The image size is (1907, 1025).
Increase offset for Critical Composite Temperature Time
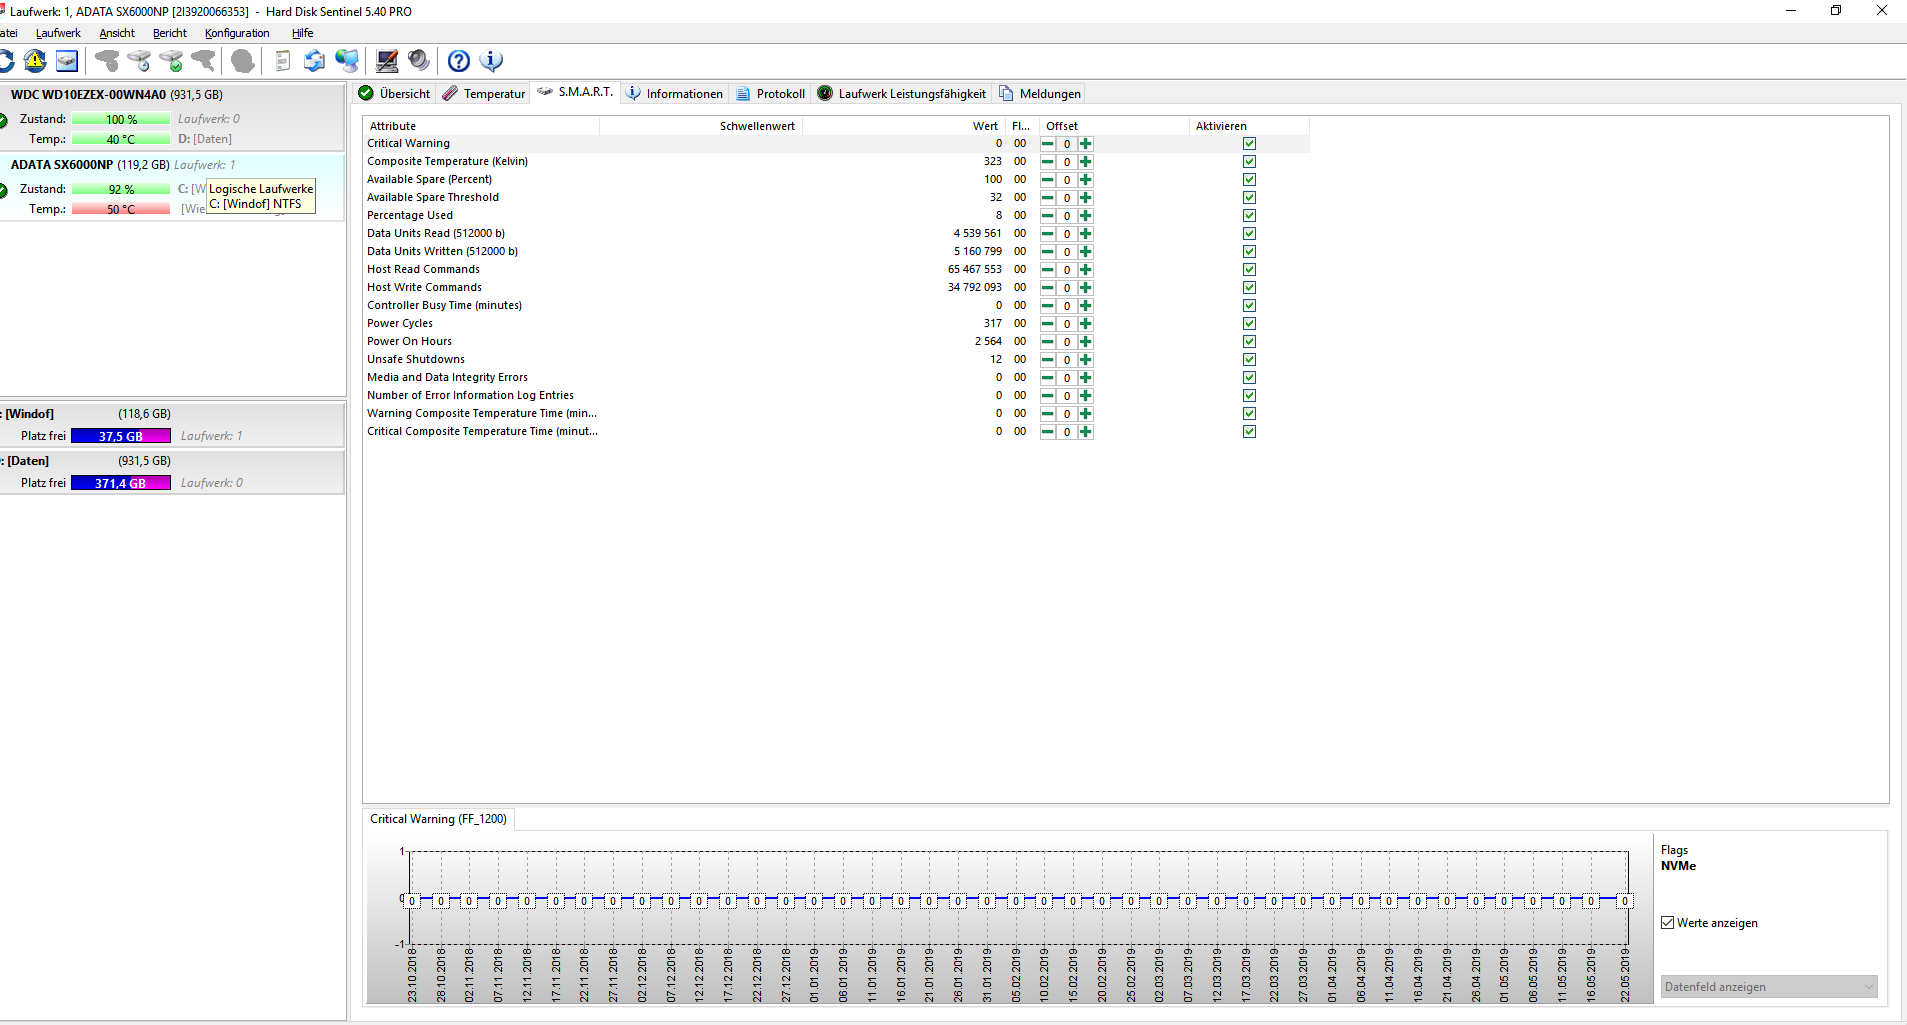(1086, 432)
